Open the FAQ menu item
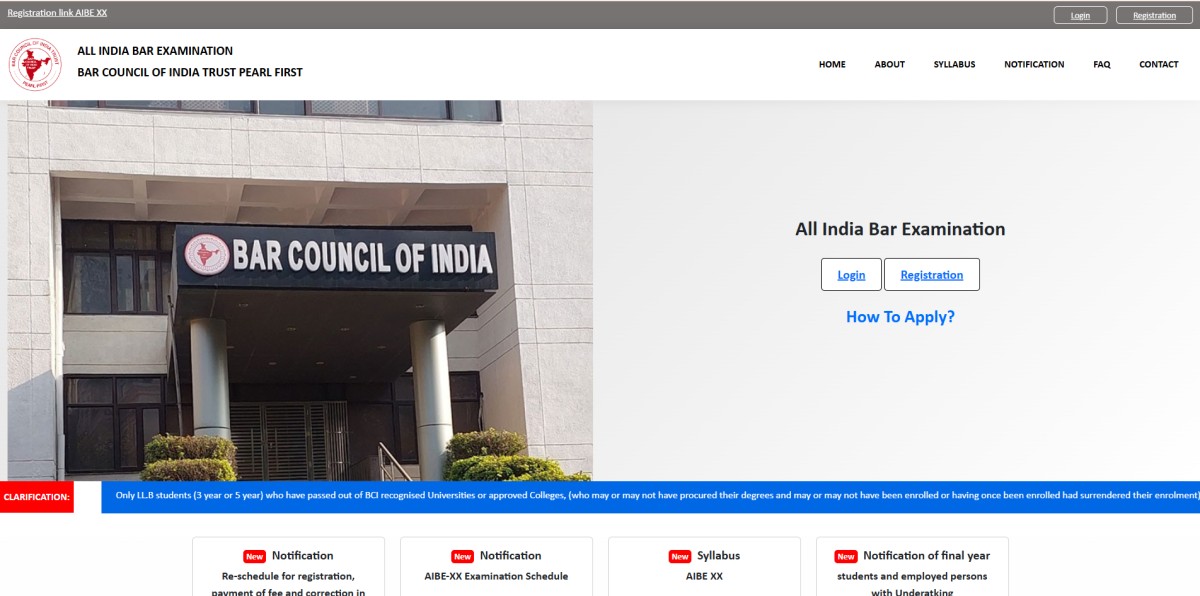 1102,64
